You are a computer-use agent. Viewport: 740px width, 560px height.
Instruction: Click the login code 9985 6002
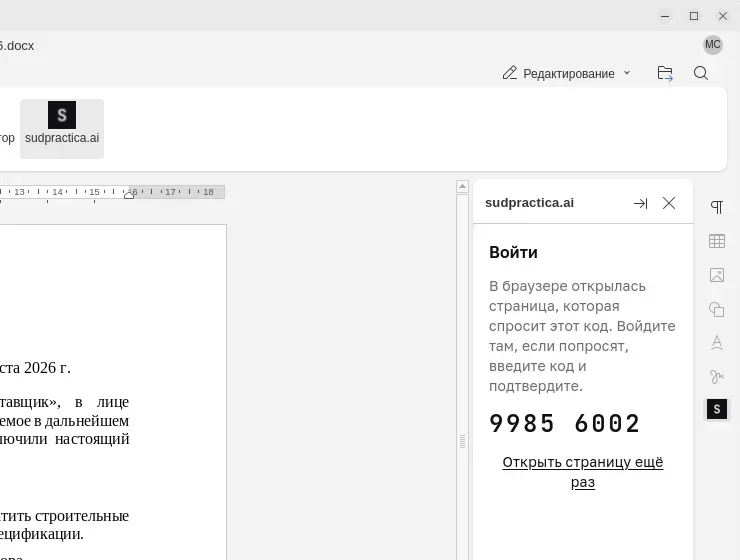(x=564, y=423)
